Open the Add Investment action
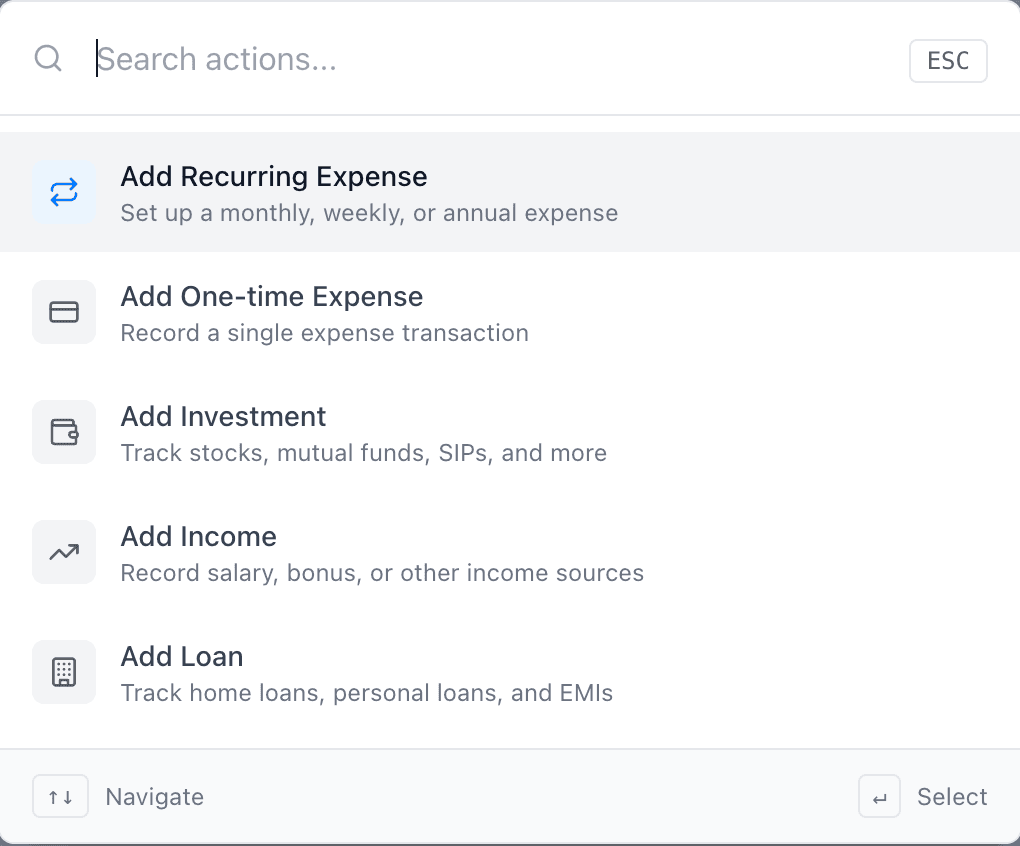 (510, 432)
